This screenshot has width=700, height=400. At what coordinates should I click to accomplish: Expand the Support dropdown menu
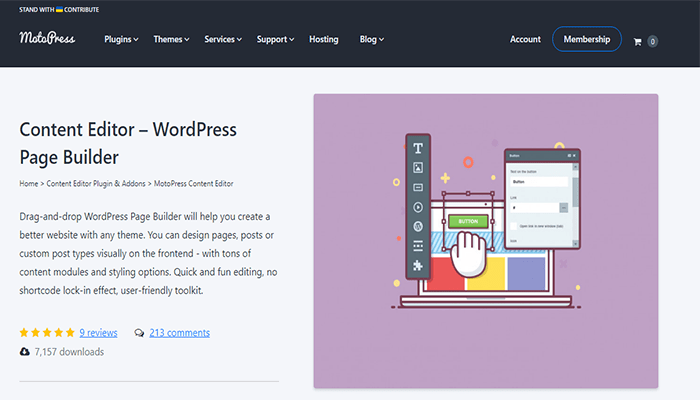click(275, 39)
